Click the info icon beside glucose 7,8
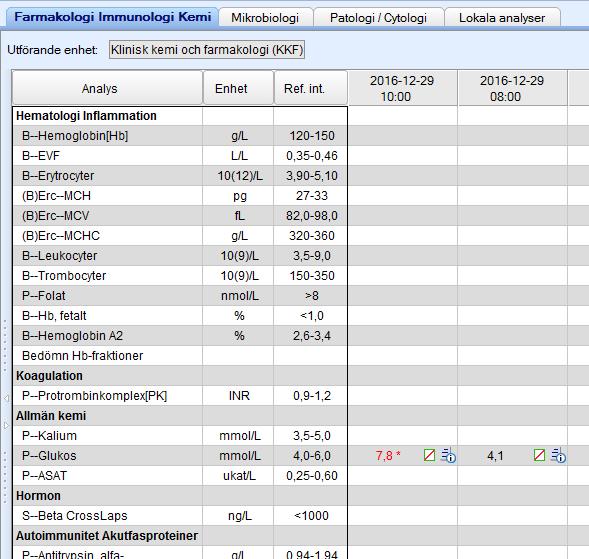 coord(449,456)
